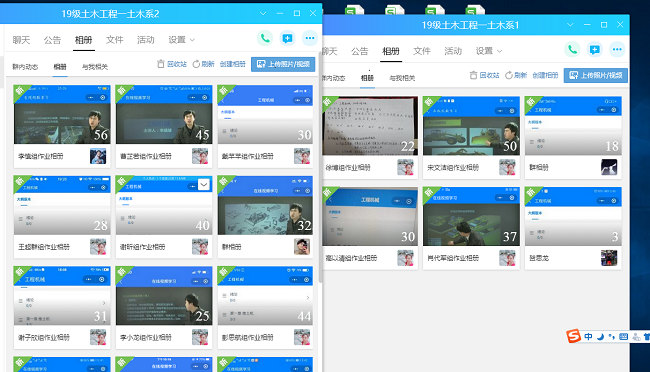650x372 pixels.
Task: Click the 创建相册 link in 土木系1 window
Action: pyautogui.click(x=545, y=75)
